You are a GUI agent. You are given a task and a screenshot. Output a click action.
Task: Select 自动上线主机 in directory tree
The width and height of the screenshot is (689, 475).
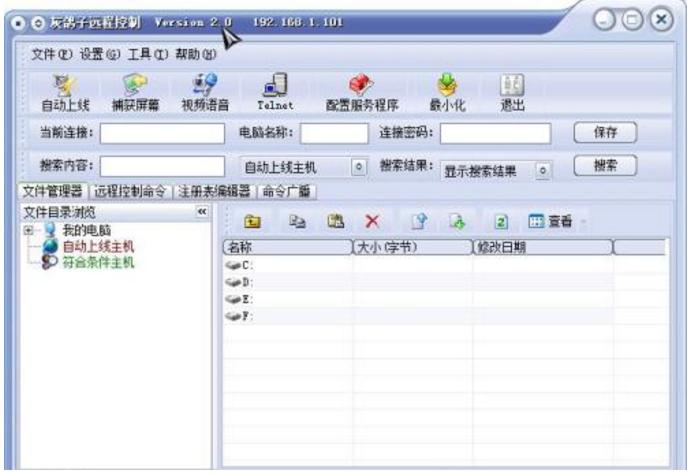(x=98, y=246)
